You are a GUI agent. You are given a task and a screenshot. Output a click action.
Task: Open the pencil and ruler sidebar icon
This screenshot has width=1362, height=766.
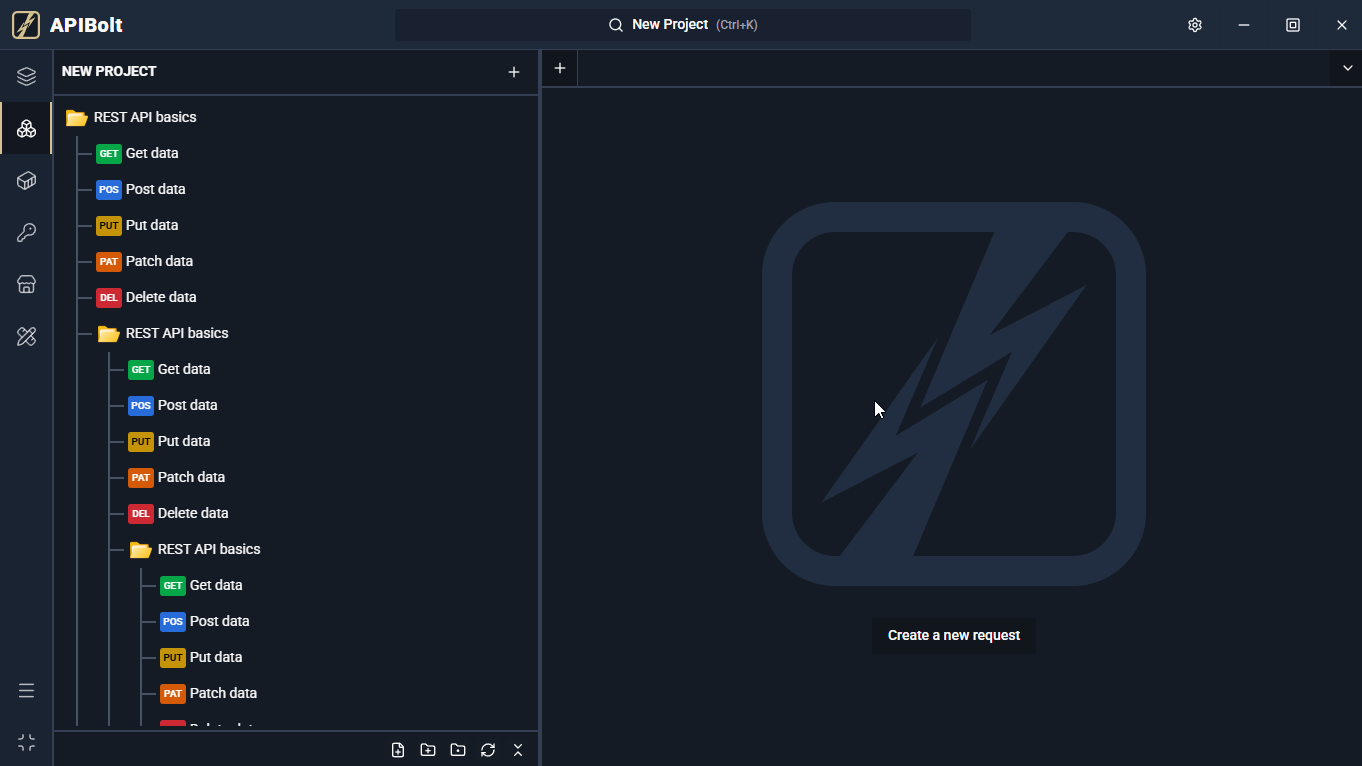tap(27, 336)
